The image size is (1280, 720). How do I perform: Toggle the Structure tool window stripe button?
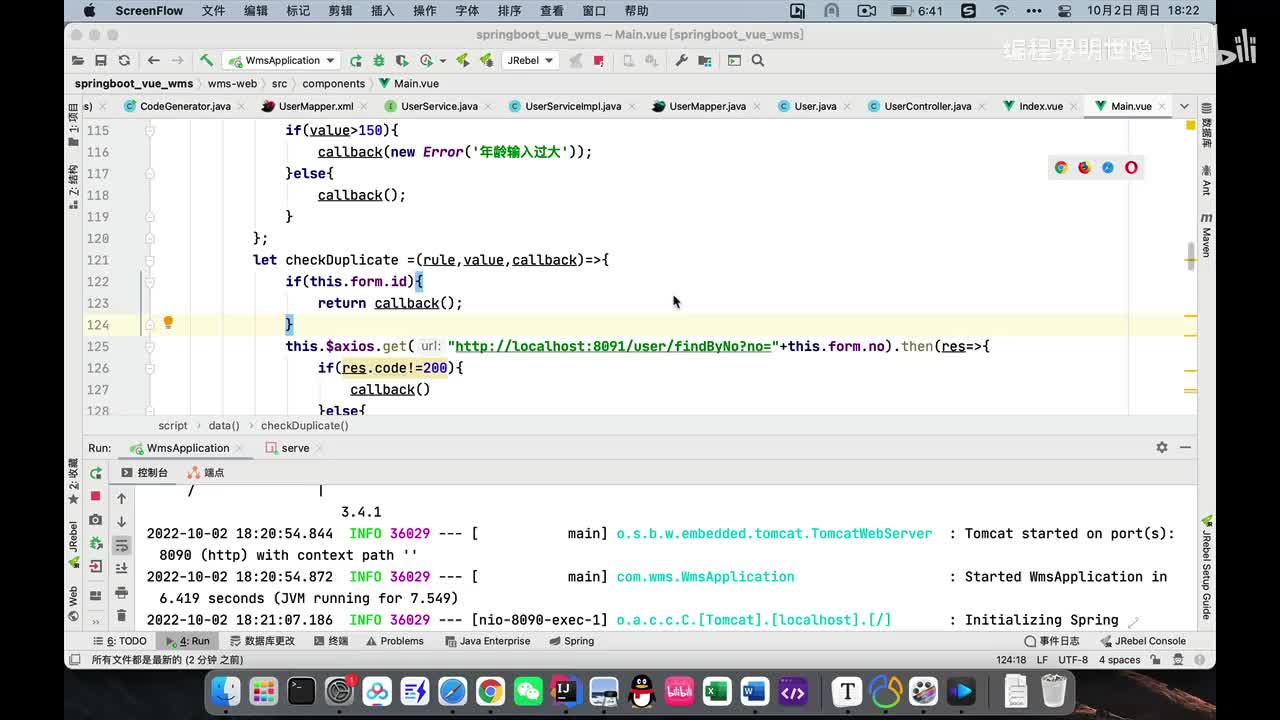coord(73,188)
